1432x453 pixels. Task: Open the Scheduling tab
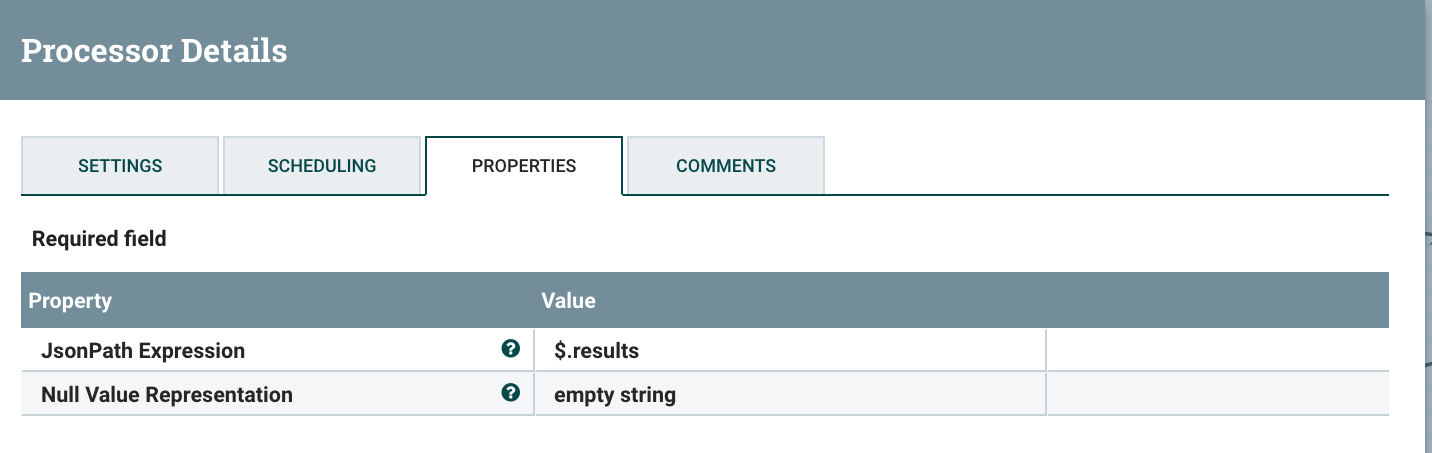point(322,166)
